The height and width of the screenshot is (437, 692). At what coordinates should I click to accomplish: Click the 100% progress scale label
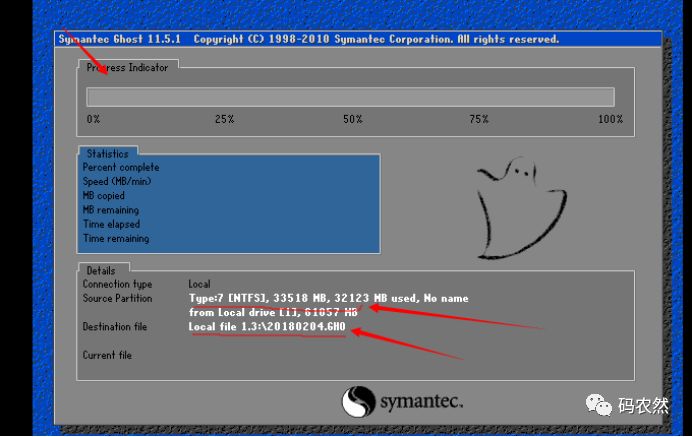(610, 119)
